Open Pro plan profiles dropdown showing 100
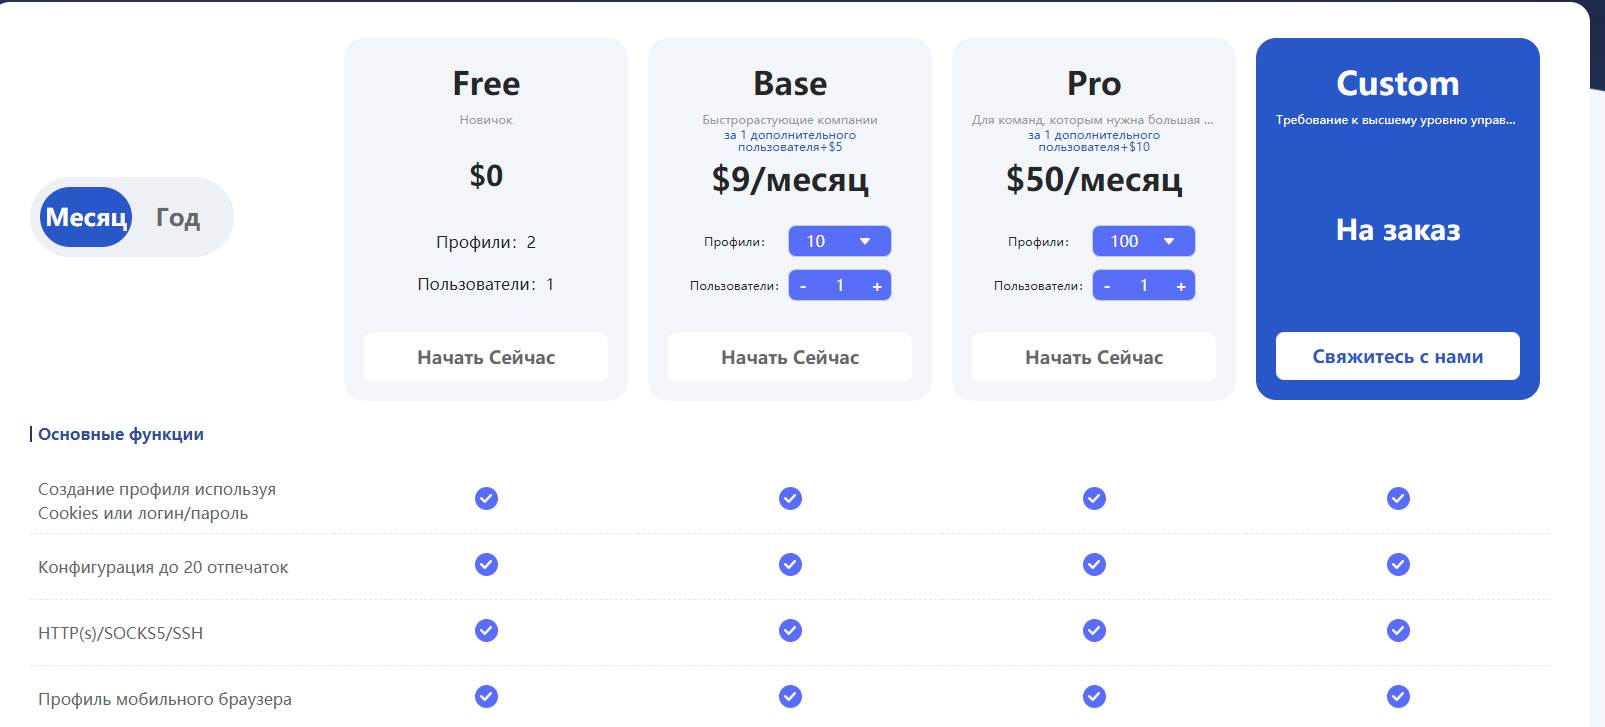 [x=1143, y=241]
